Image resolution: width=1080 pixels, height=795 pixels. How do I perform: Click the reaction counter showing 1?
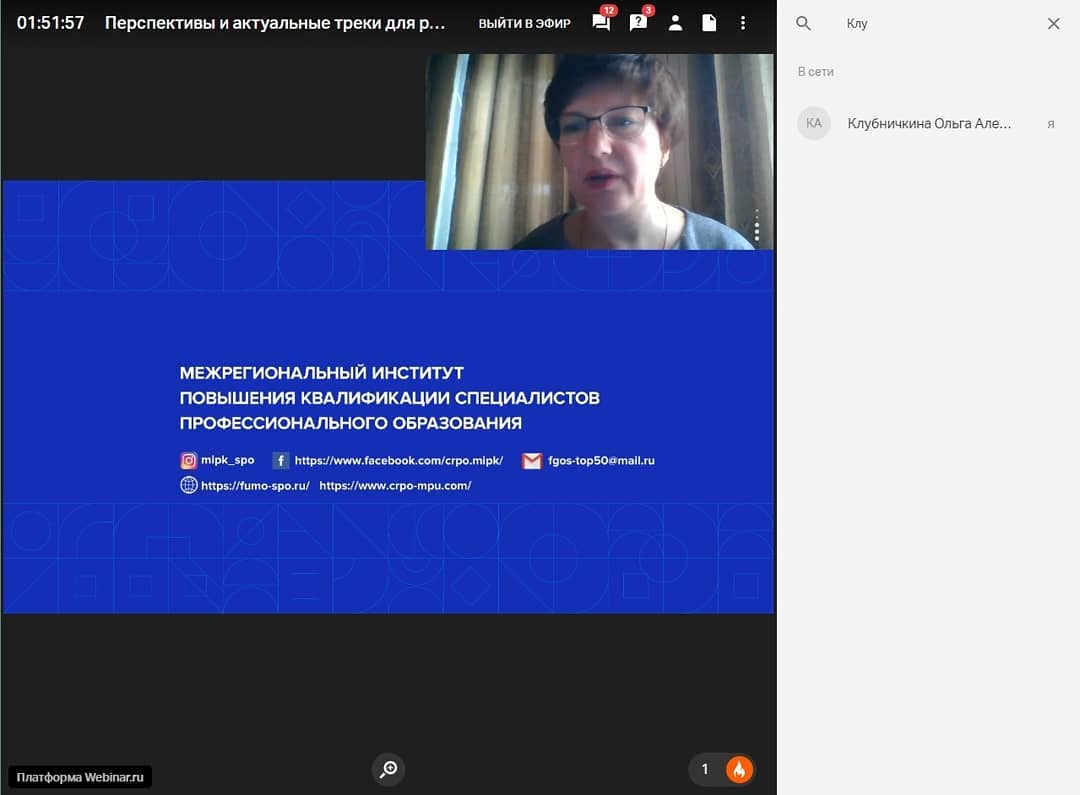click(x=705, y=769)
